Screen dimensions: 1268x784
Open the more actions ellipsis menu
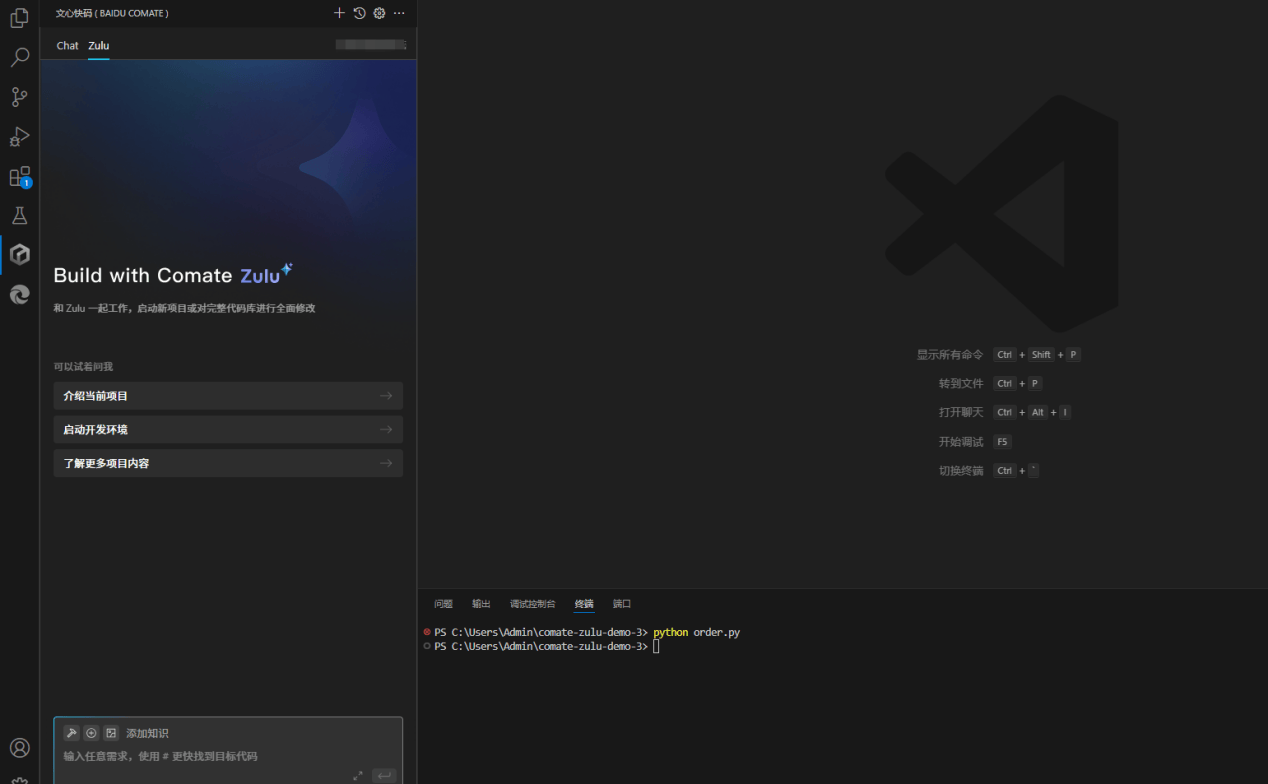399,13
